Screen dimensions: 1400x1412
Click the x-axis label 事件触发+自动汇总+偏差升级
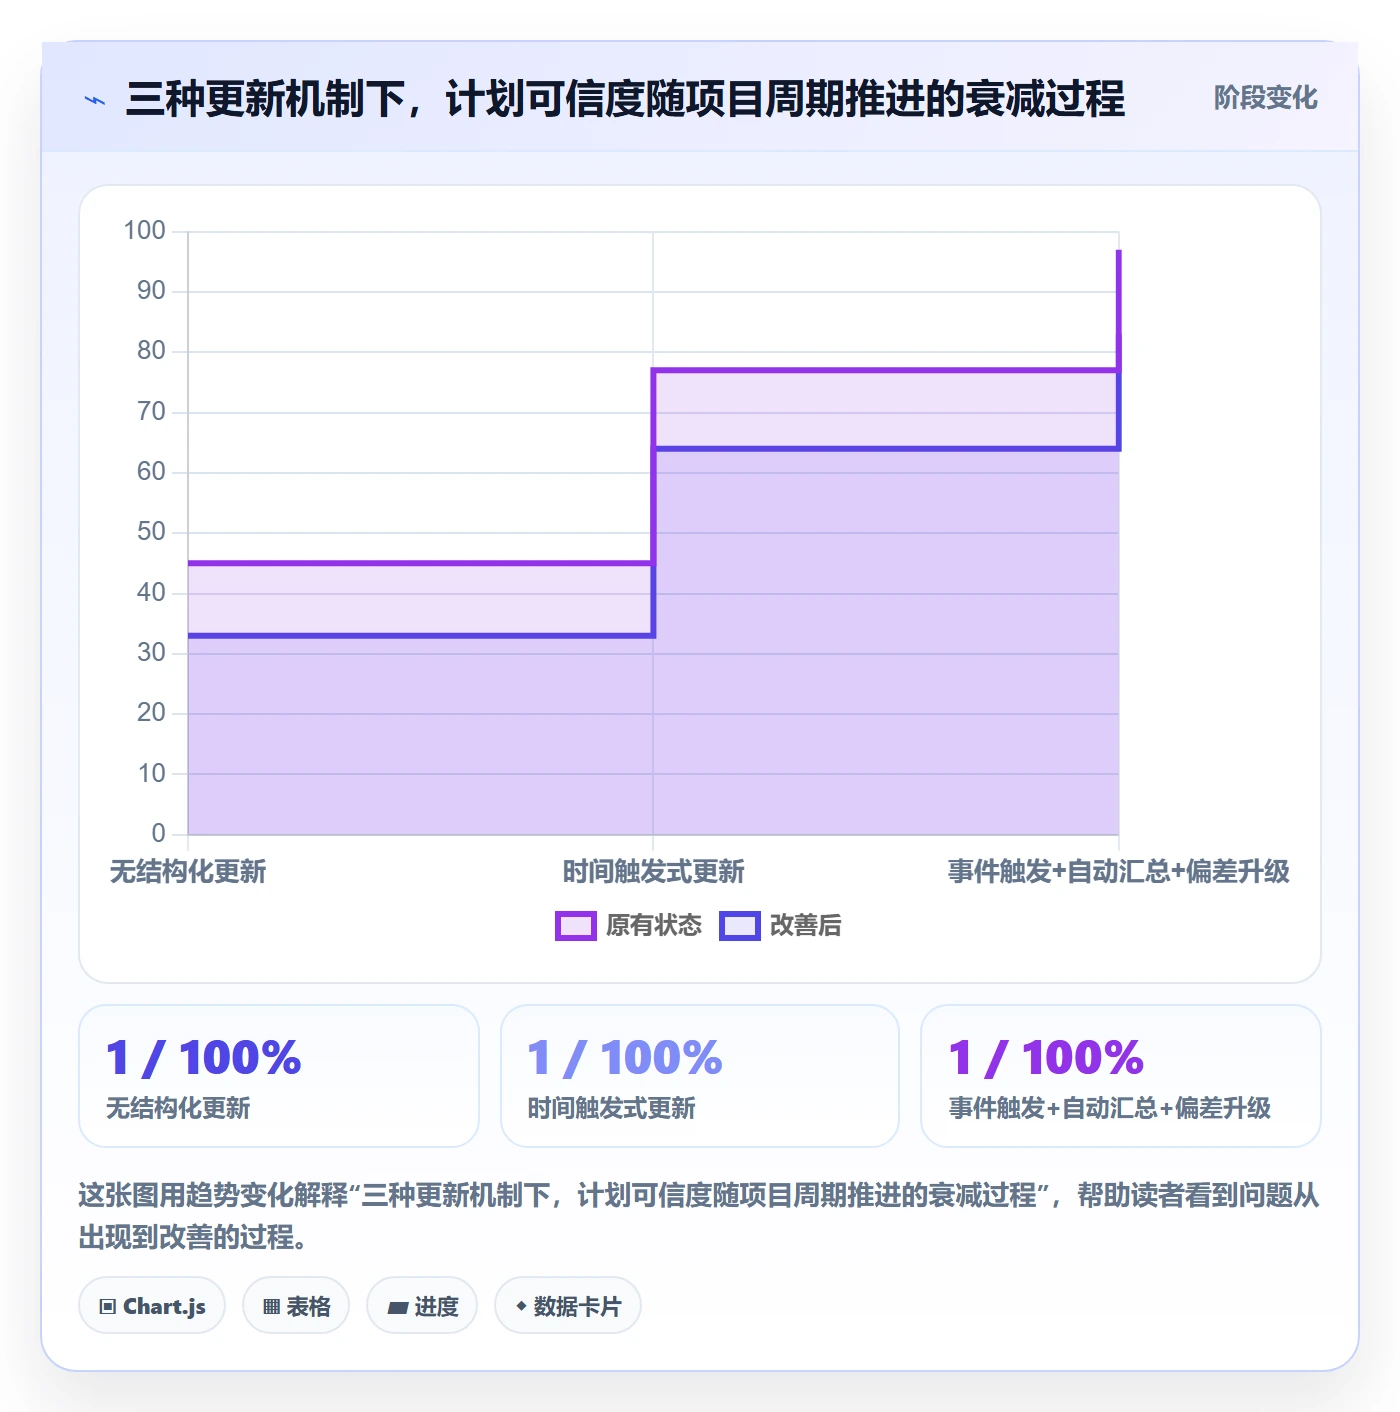coord(1119,872)
